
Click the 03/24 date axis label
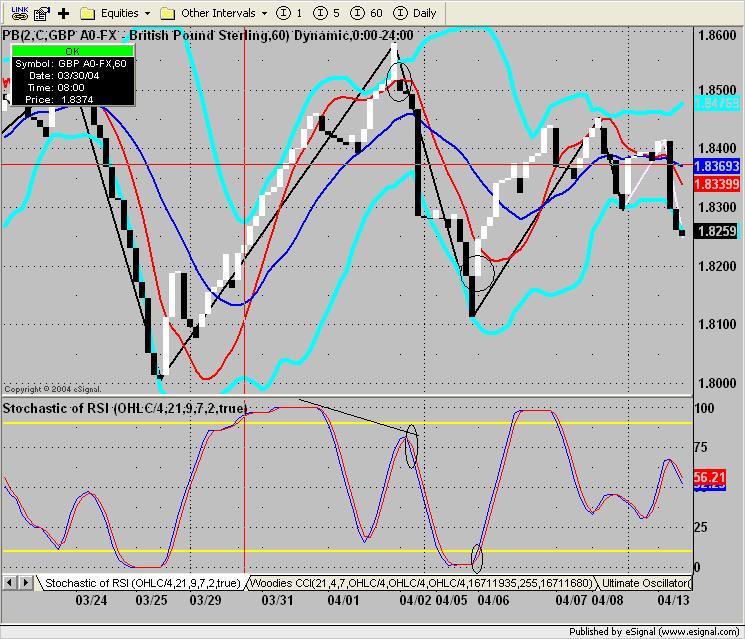point(91,601)
